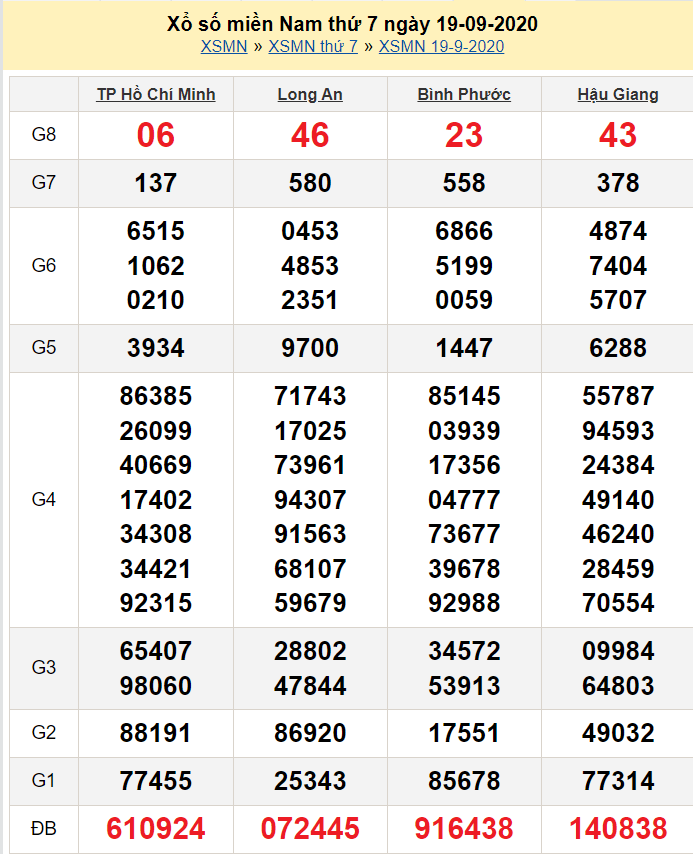Click special prize number 072445

click(x=310, y=829)
